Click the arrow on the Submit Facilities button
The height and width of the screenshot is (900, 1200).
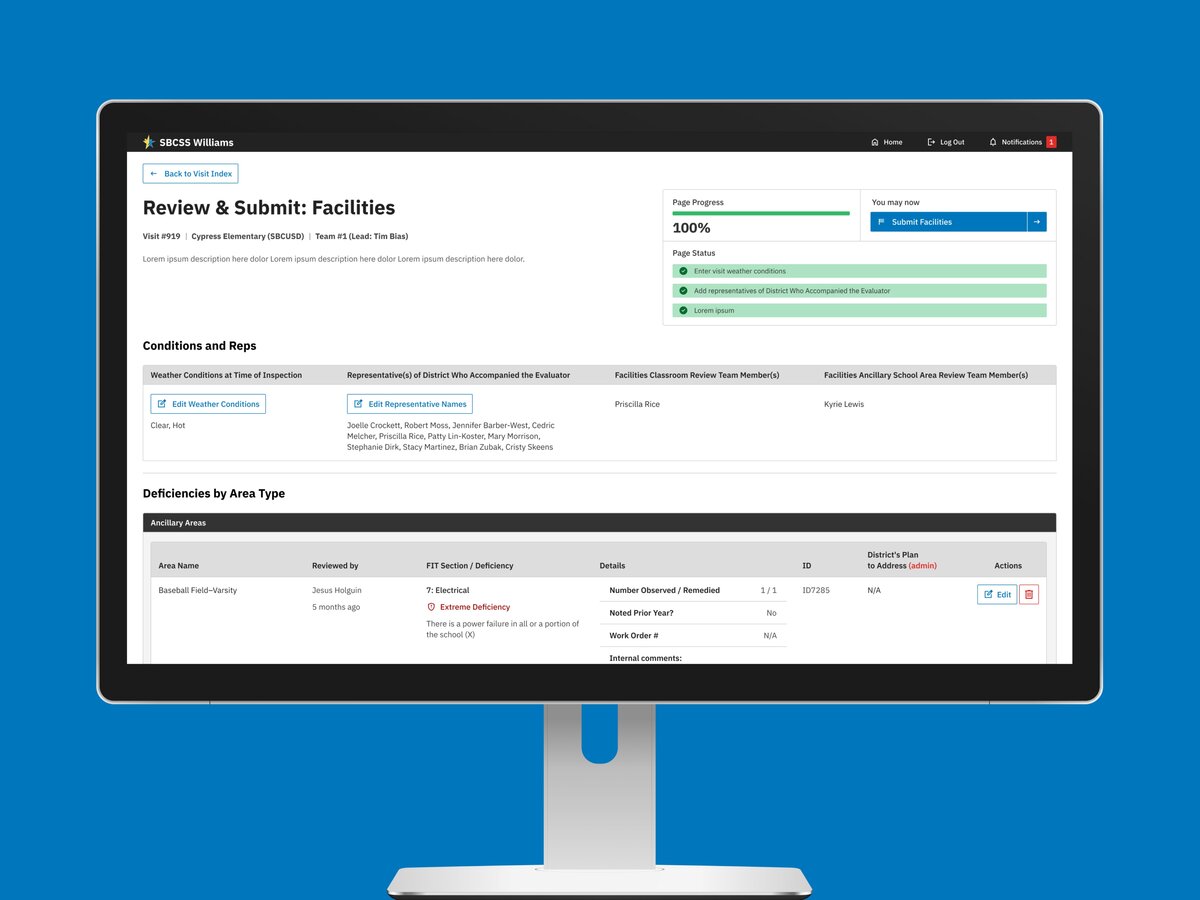pos(1038,221)
